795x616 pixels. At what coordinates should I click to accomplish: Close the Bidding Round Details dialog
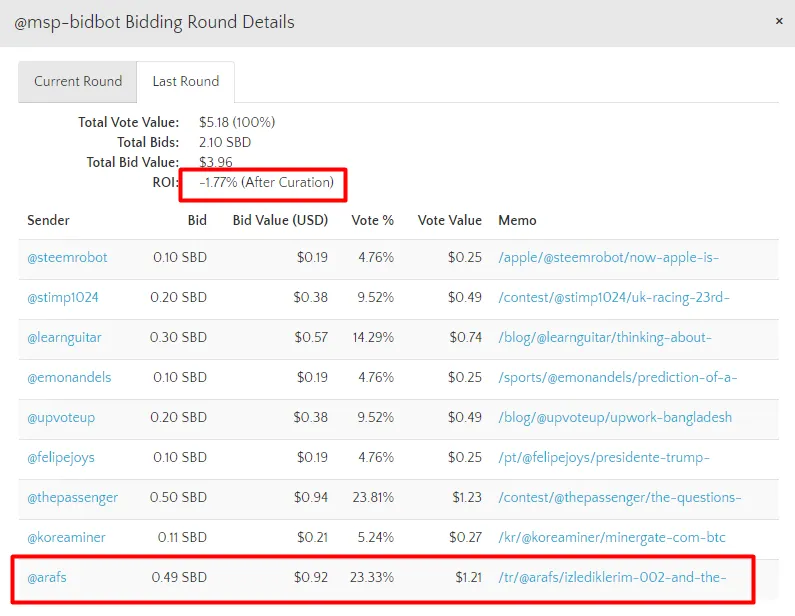pyautogui.click(x=779, y=21)
